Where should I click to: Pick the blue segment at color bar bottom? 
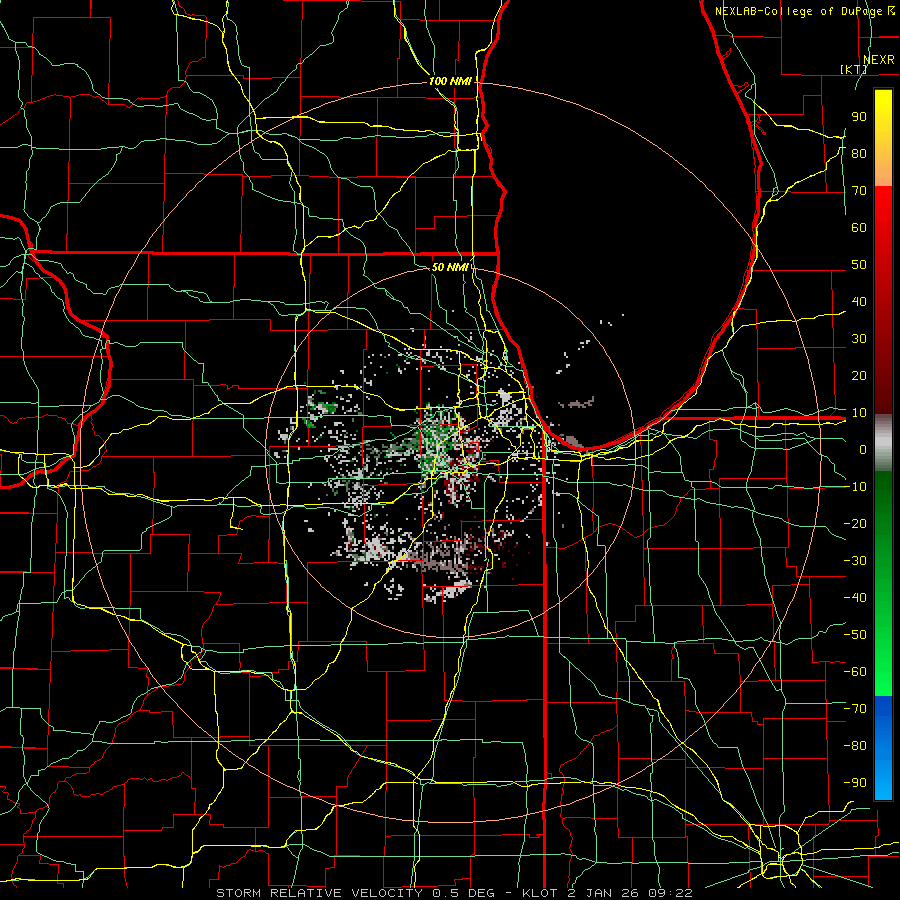point(883,747)
